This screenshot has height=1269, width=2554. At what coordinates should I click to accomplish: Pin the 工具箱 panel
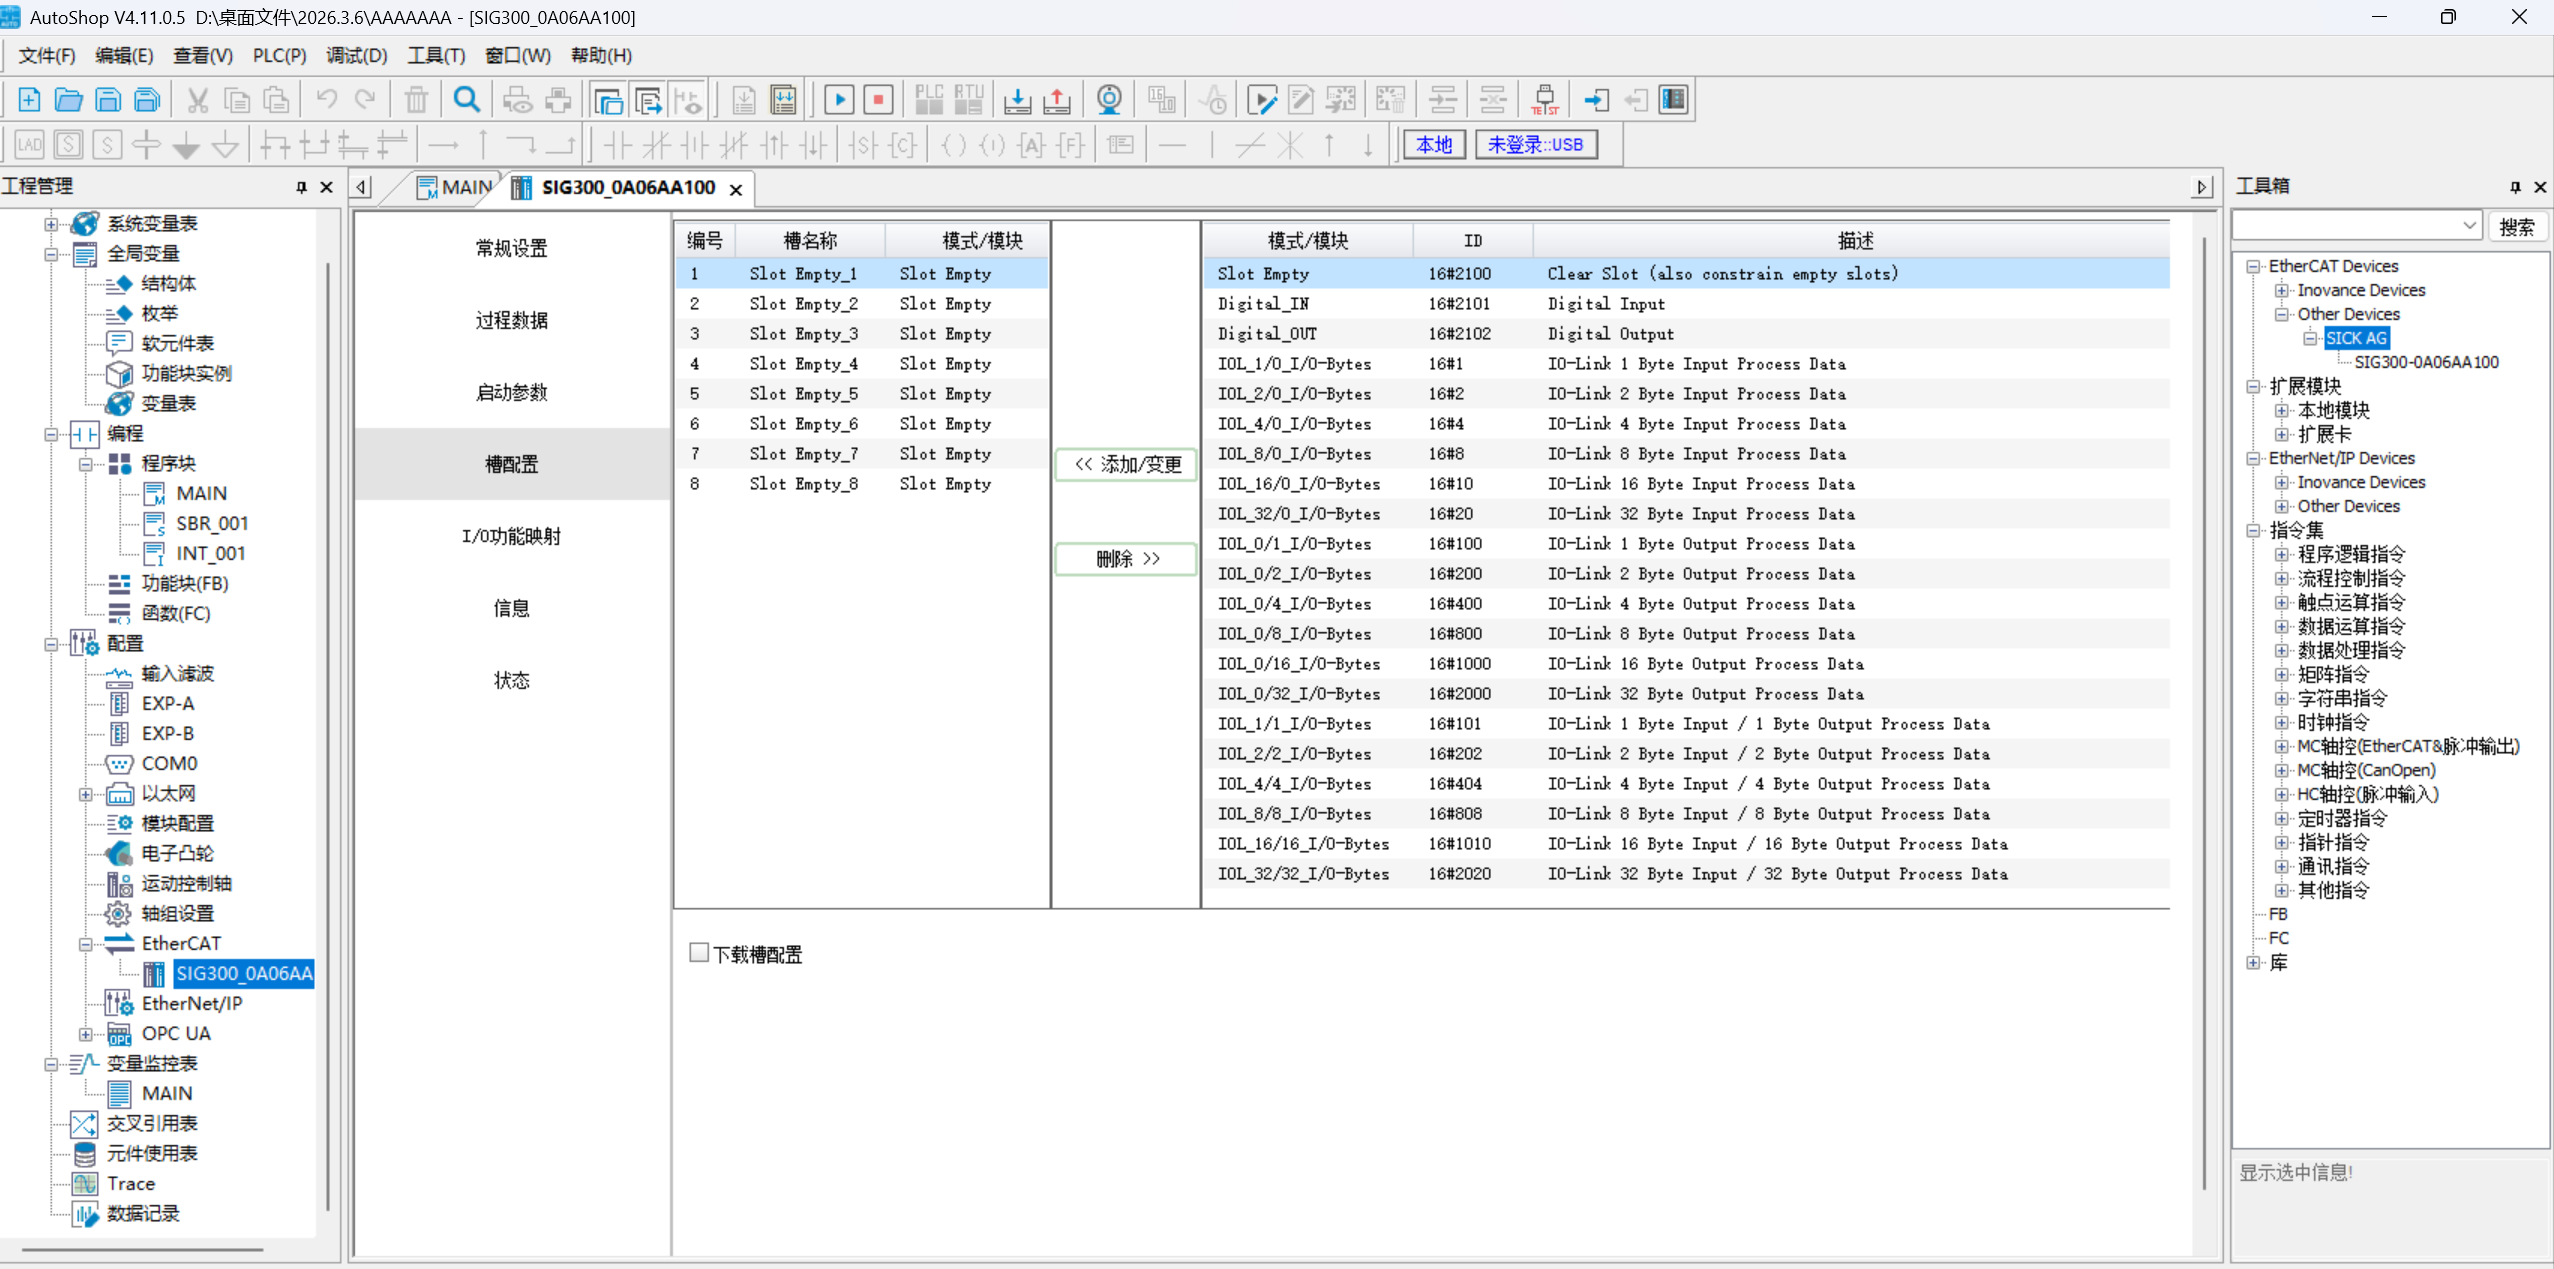(x=2515, y=187)
